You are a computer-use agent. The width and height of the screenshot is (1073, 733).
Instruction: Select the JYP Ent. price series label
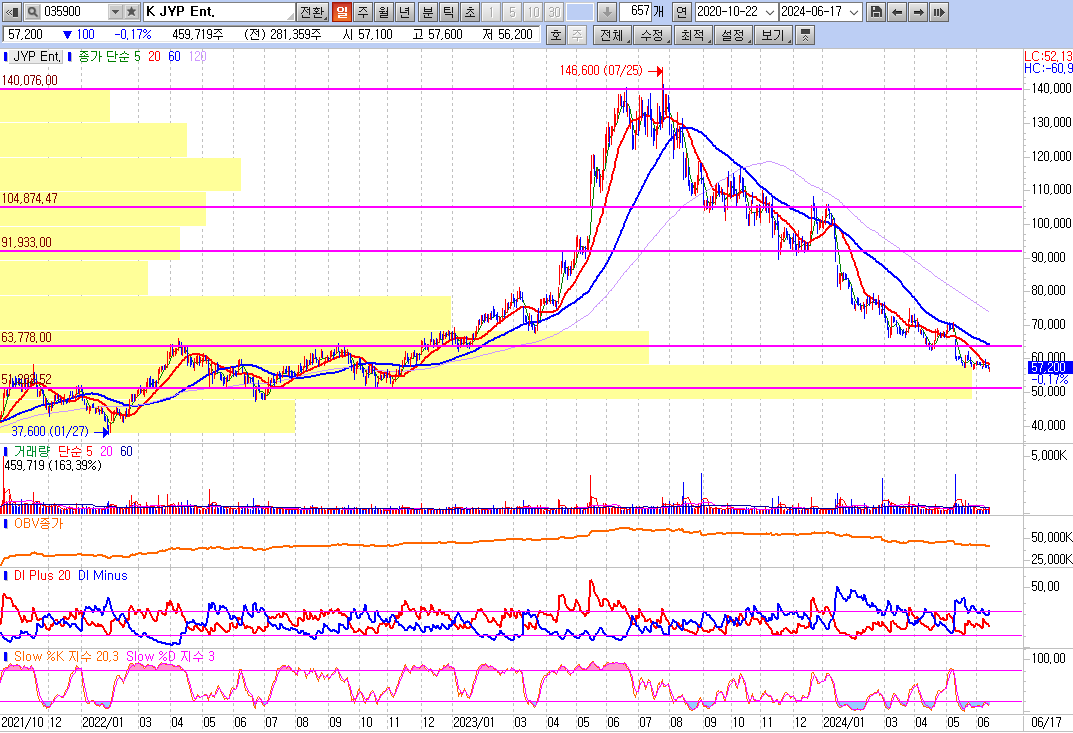pyautogui.click(x=37, y=56)
